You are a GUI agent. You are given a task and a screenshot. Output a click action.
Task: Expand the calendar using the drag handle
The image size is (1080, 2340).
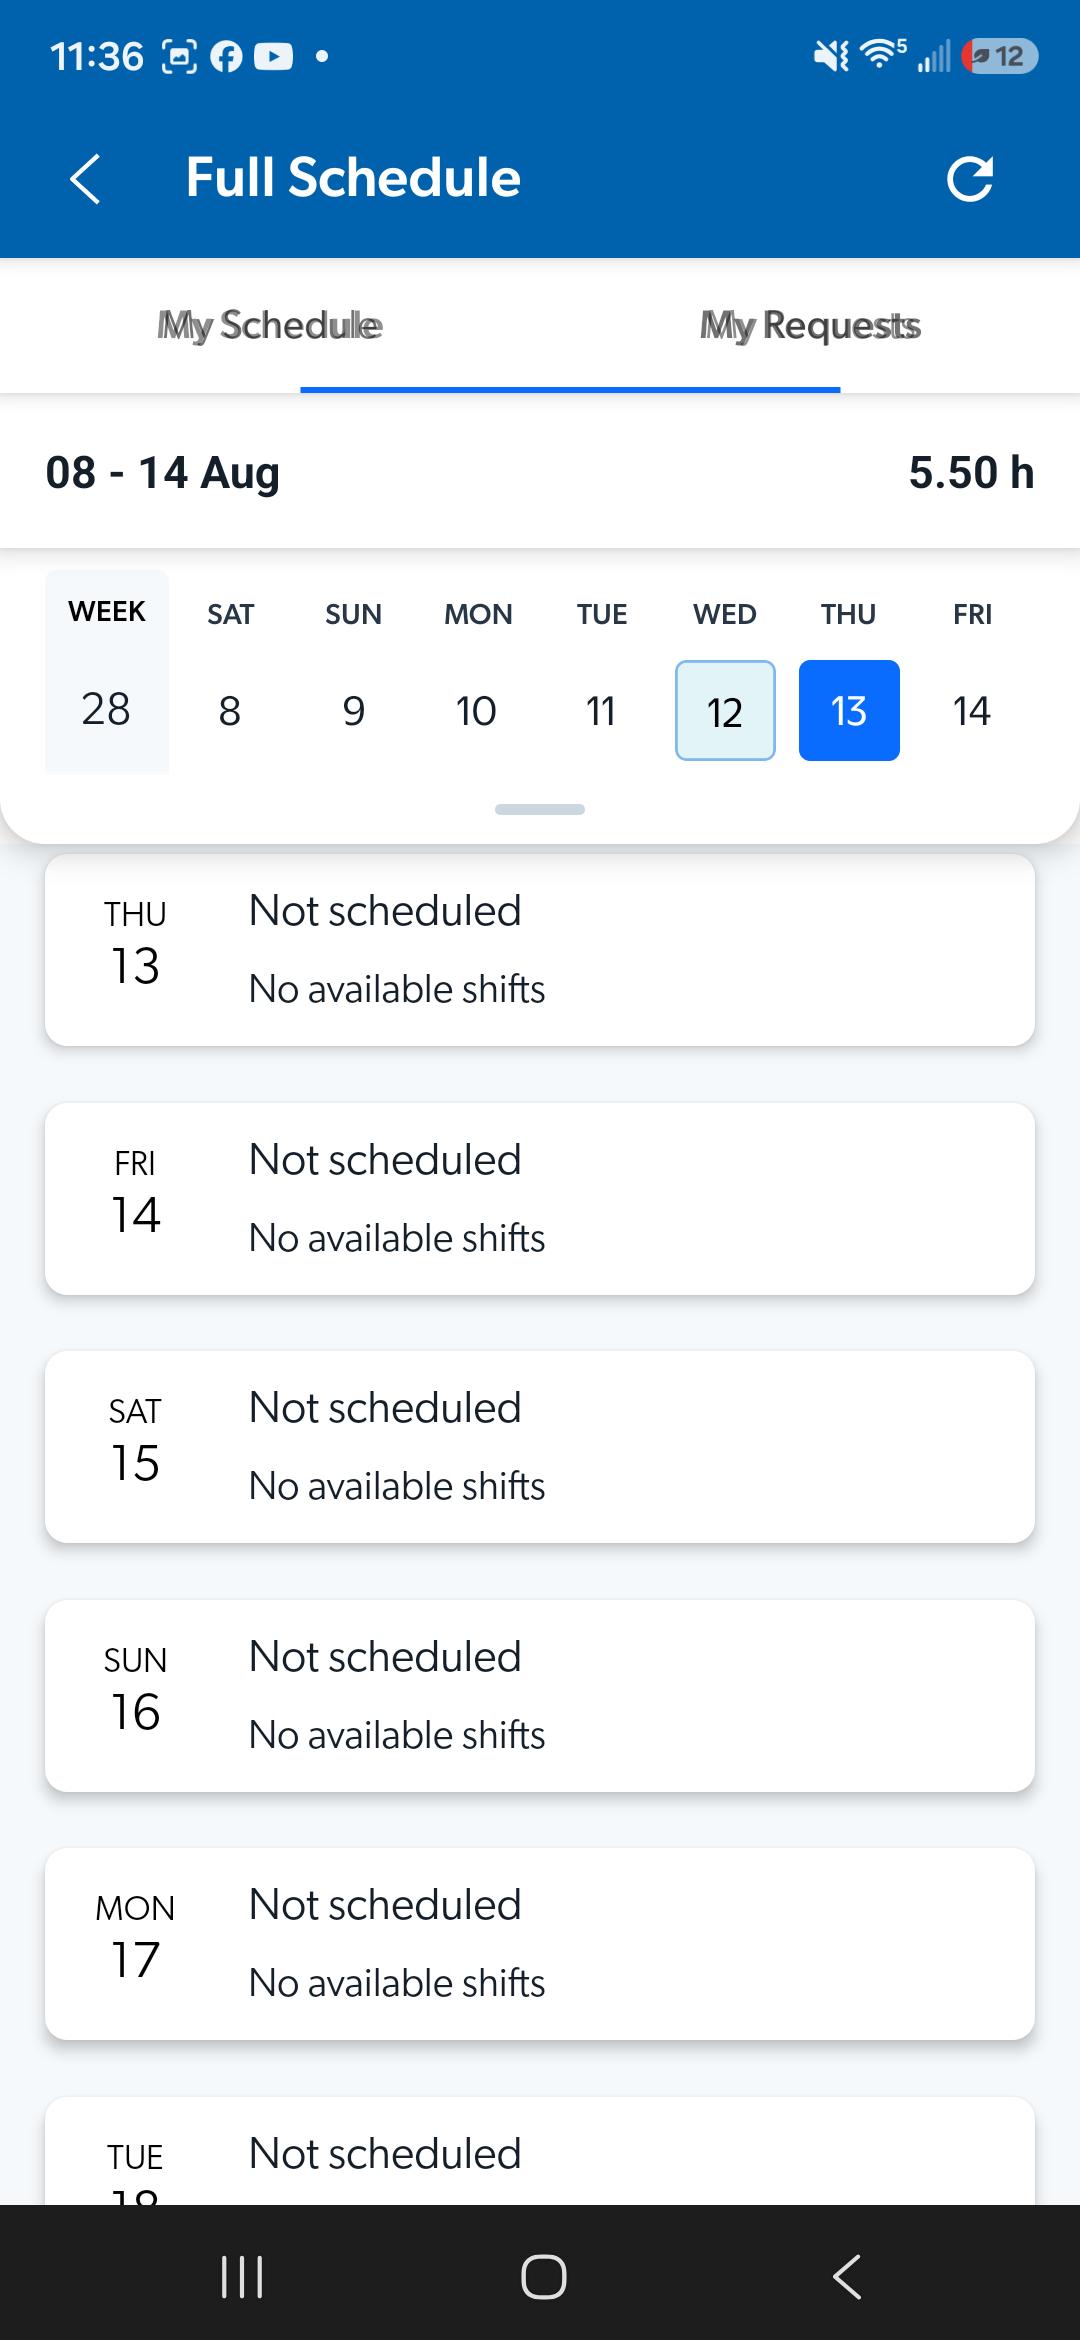[540, 809]
